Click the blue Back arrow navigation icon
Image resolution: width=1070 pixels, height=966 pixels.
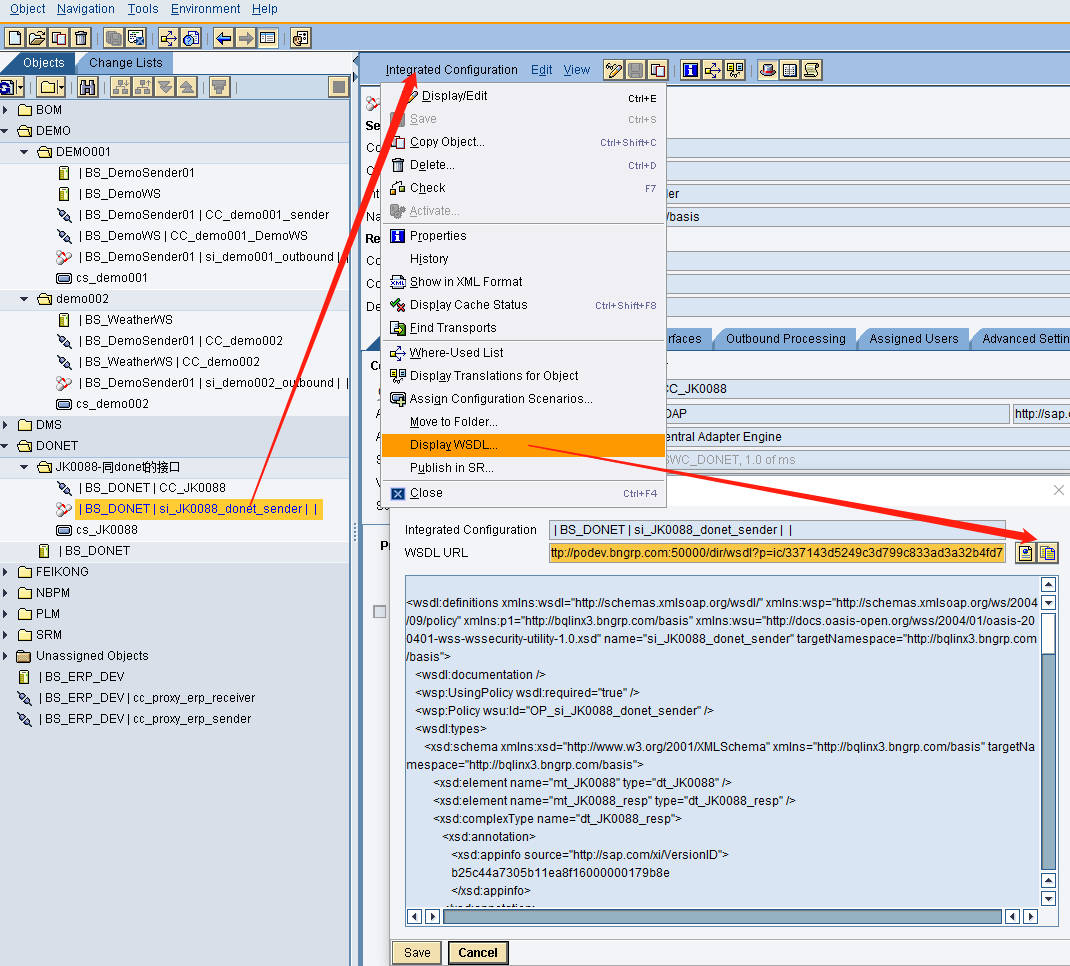222,37
